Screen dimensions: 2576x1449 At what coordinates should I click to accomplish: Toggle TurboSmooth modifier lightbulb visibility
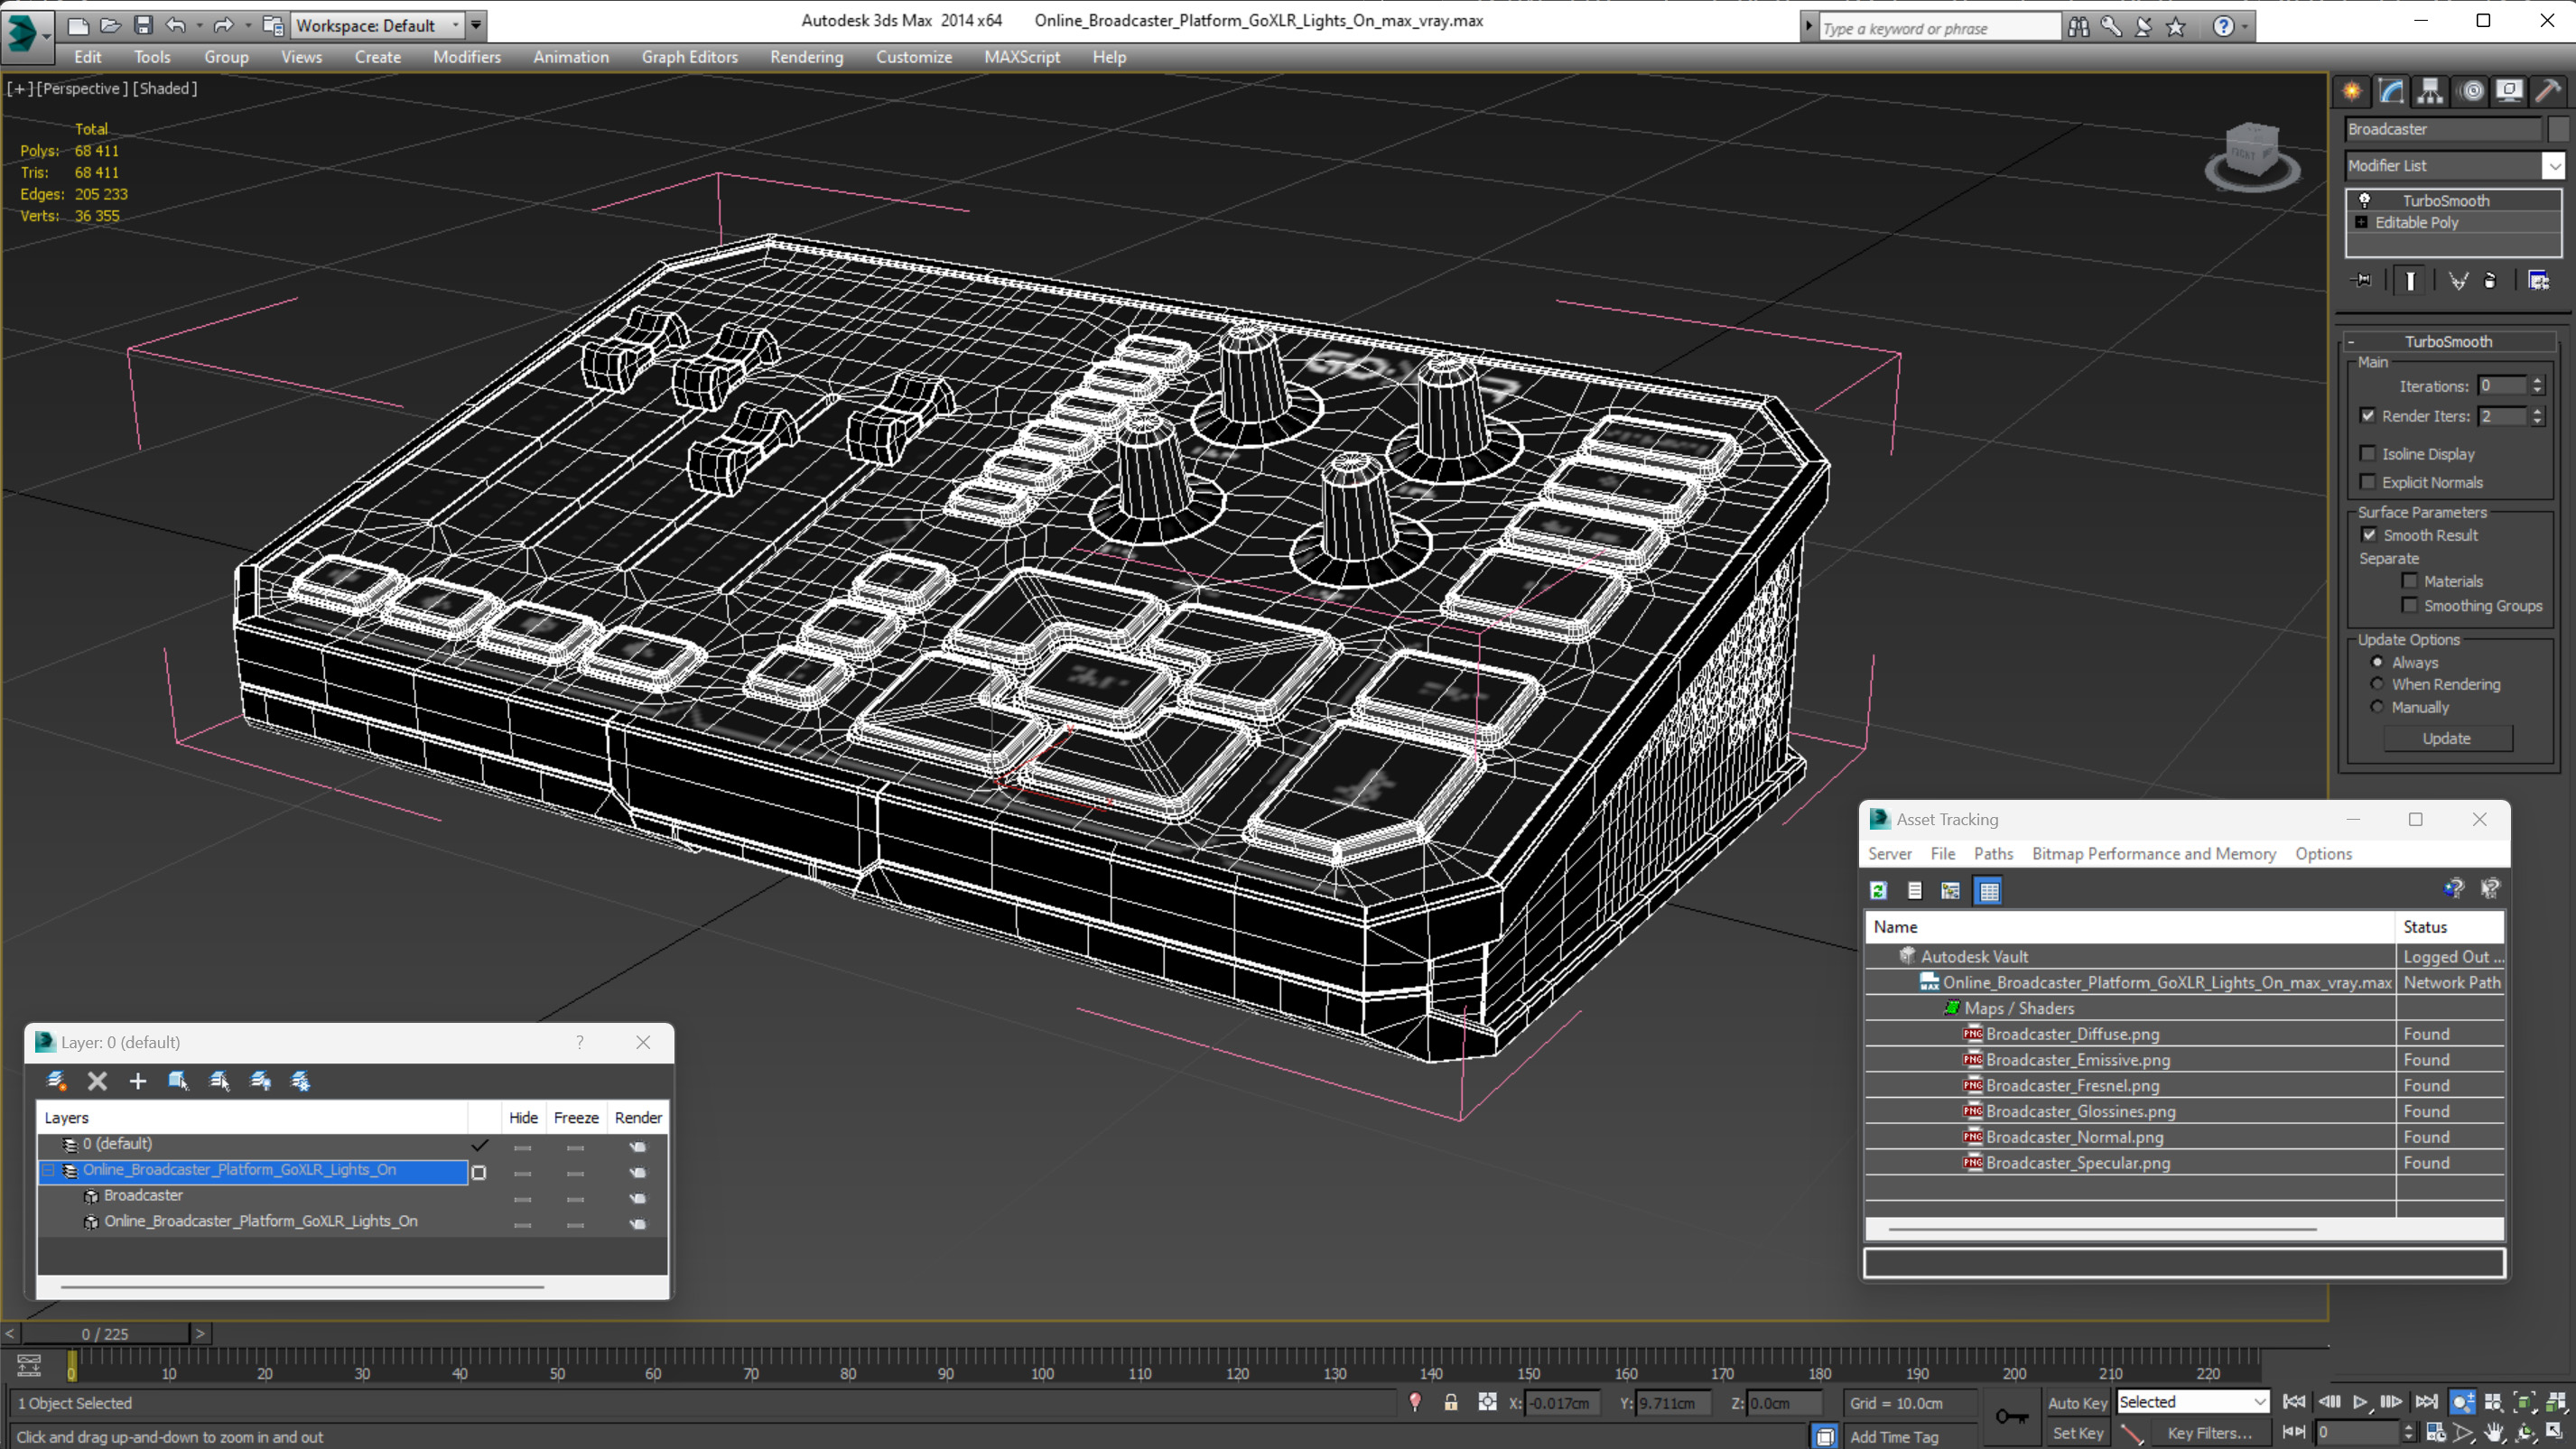[2365, 200]
